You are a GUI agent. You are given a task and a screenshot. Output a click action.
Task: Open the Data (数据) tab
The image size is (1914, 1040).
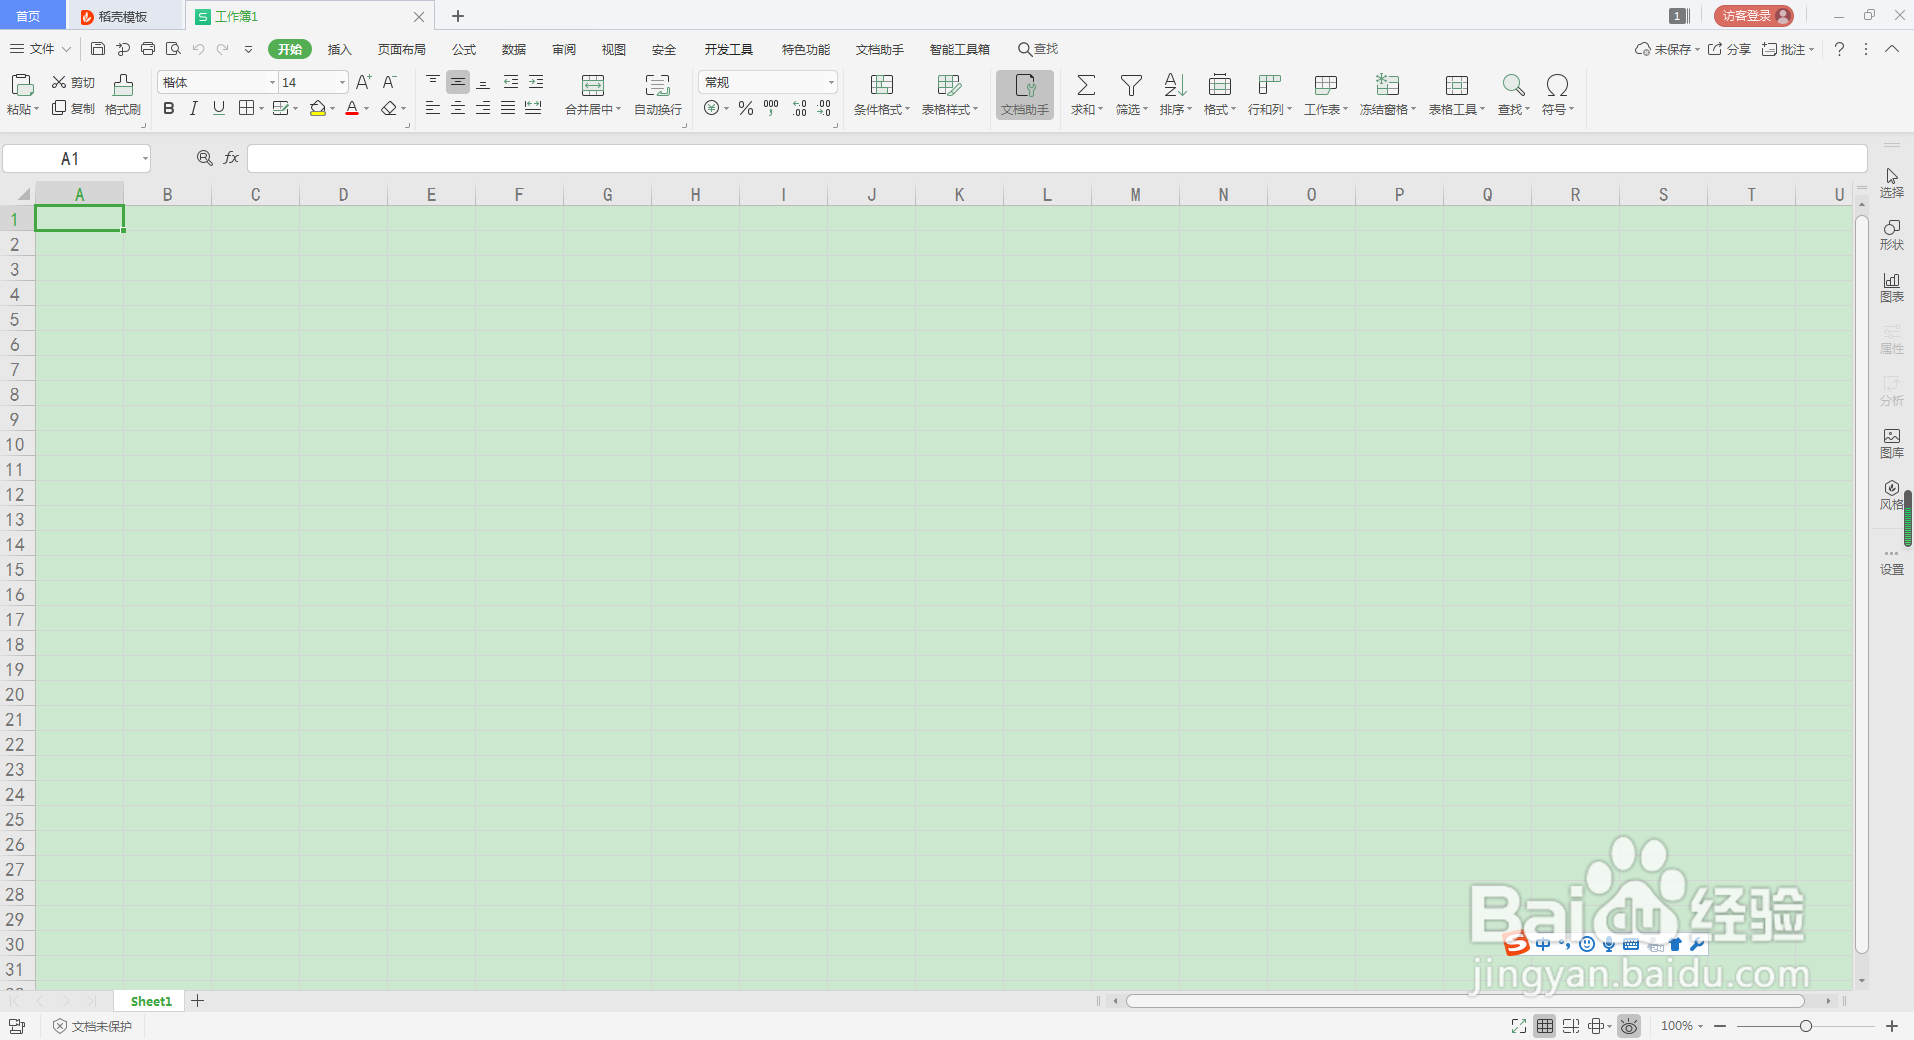[514, 49]
